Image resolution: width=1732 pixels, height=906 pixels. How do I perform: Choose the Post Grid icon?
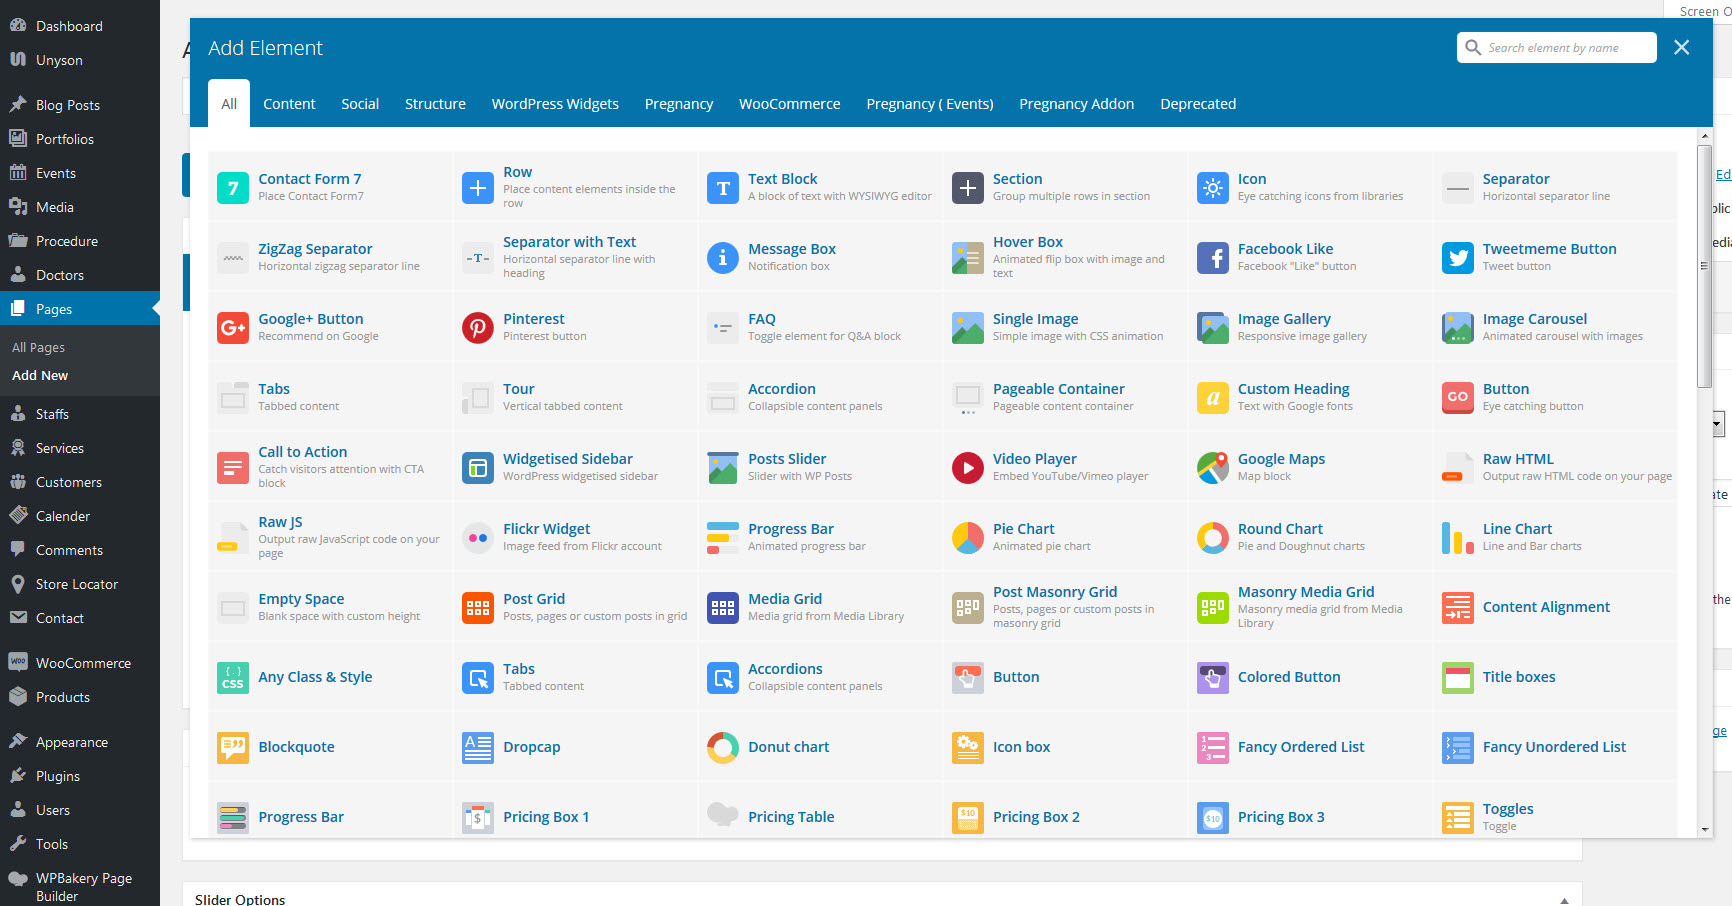478,607
